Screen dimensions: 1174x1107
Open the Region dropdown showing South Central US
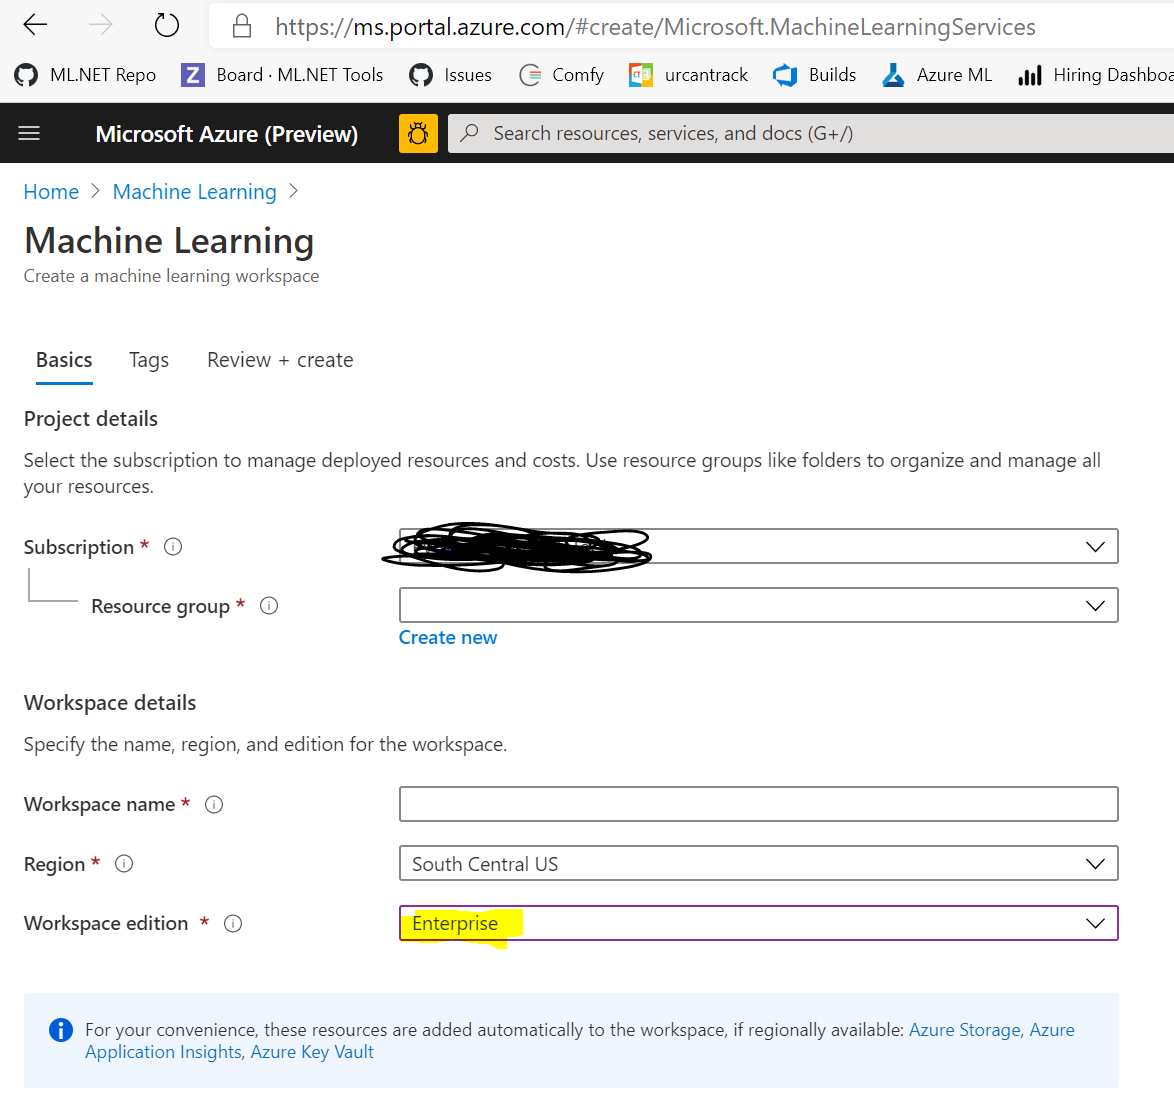[x=1095, y=863]
